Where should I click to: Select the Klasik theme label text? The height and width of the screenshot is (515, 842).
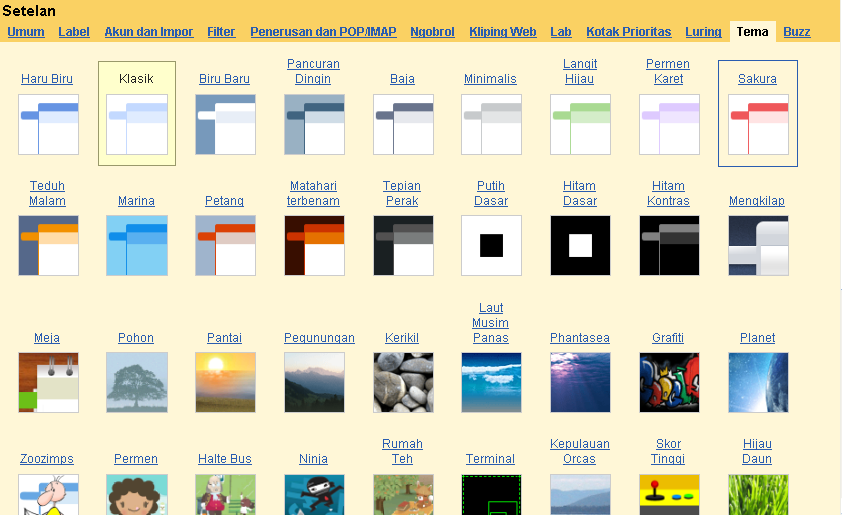tap(136, 78)
